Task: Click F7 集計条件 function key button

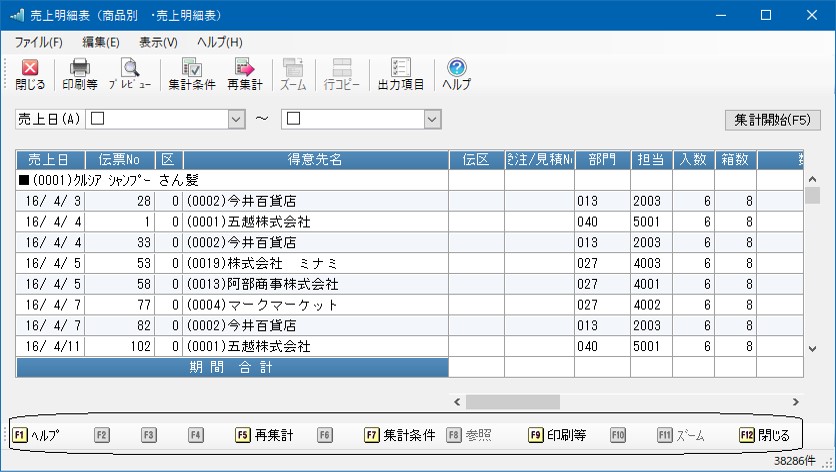Action: [x=400, y=435]
